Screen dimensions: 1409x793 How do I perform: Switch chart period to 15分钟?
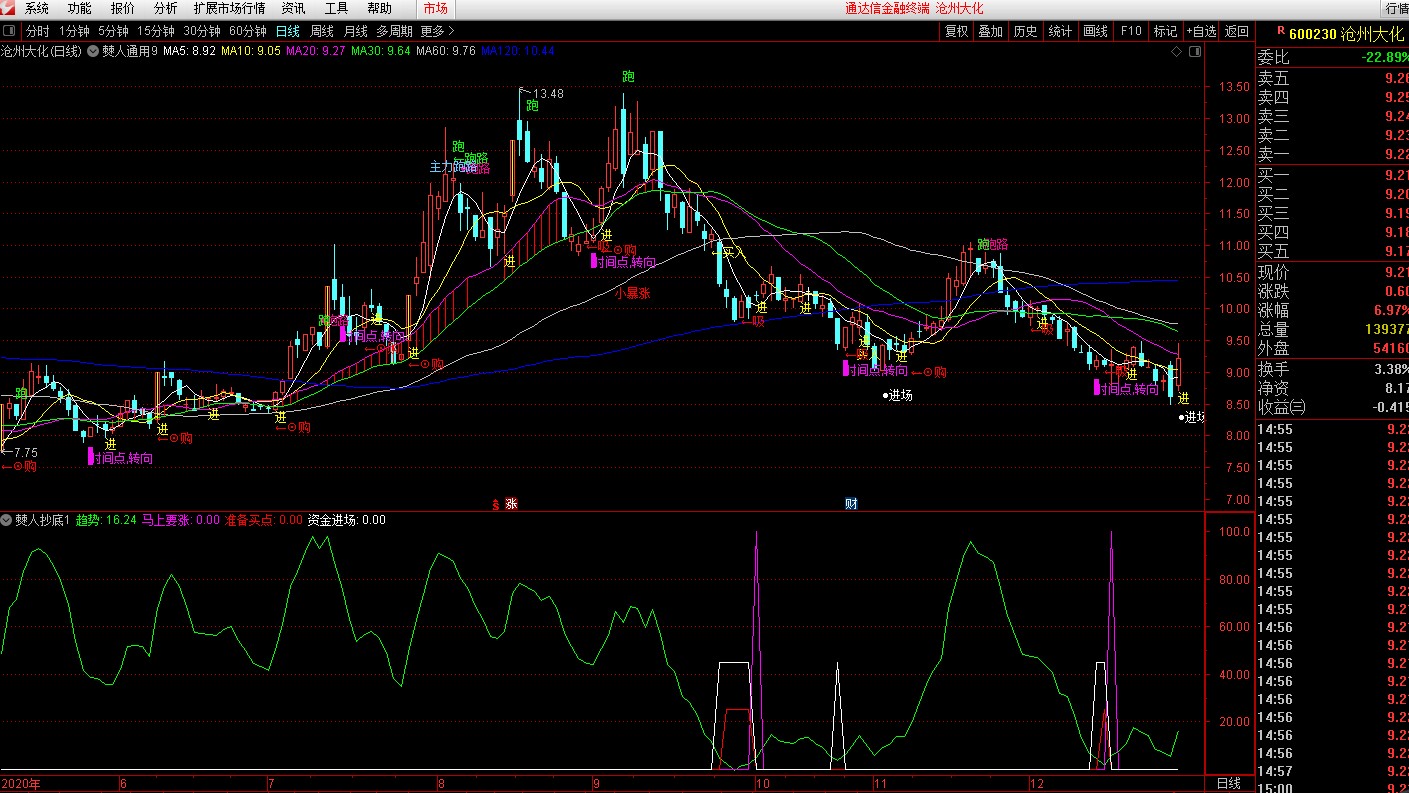[x=156, y=31]
